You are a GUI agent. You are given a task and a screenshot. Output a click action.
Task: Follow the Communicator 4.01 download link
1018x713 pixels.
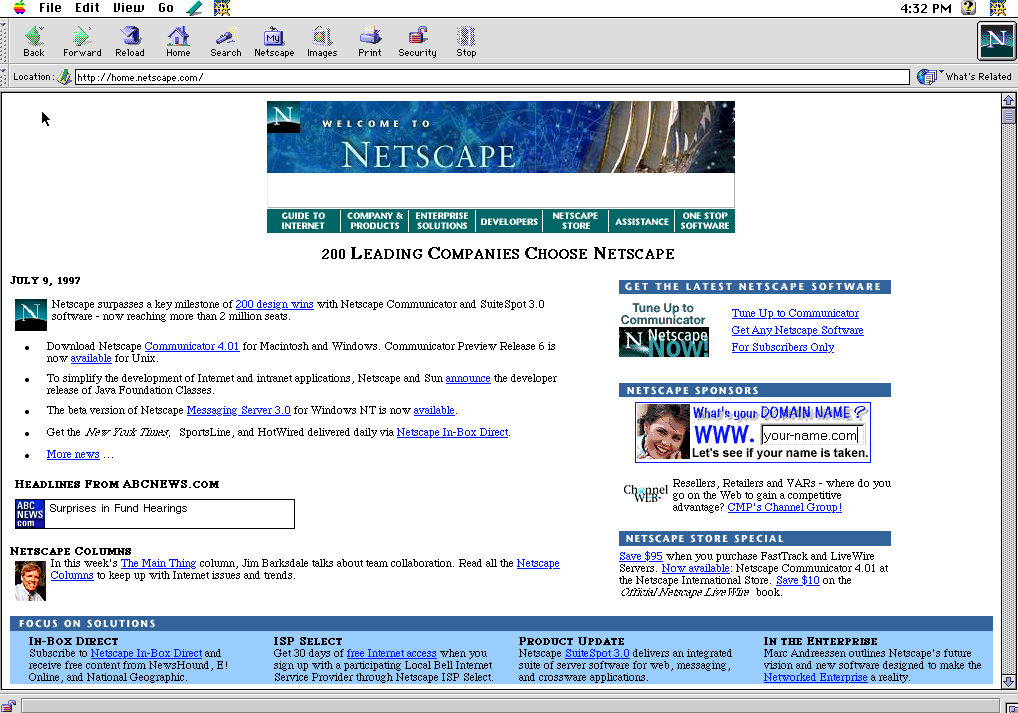click(x=192, y=346)
